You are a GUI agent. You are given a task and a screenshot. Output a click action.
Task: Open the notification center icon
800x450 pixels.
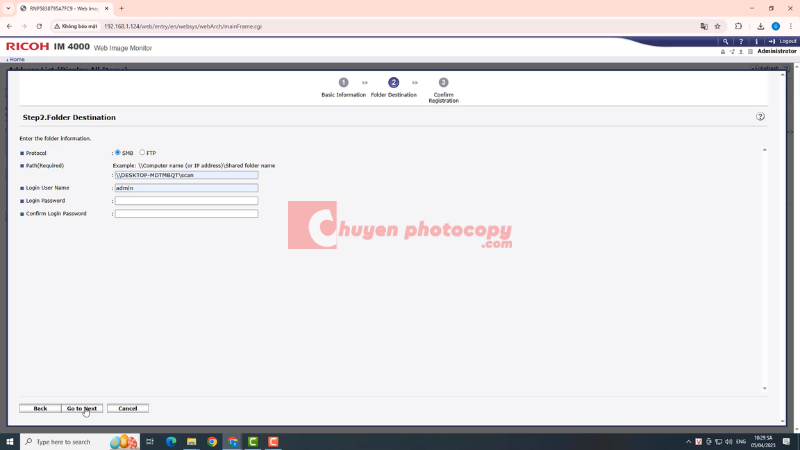pyautogui.click(x=786, y=441)
